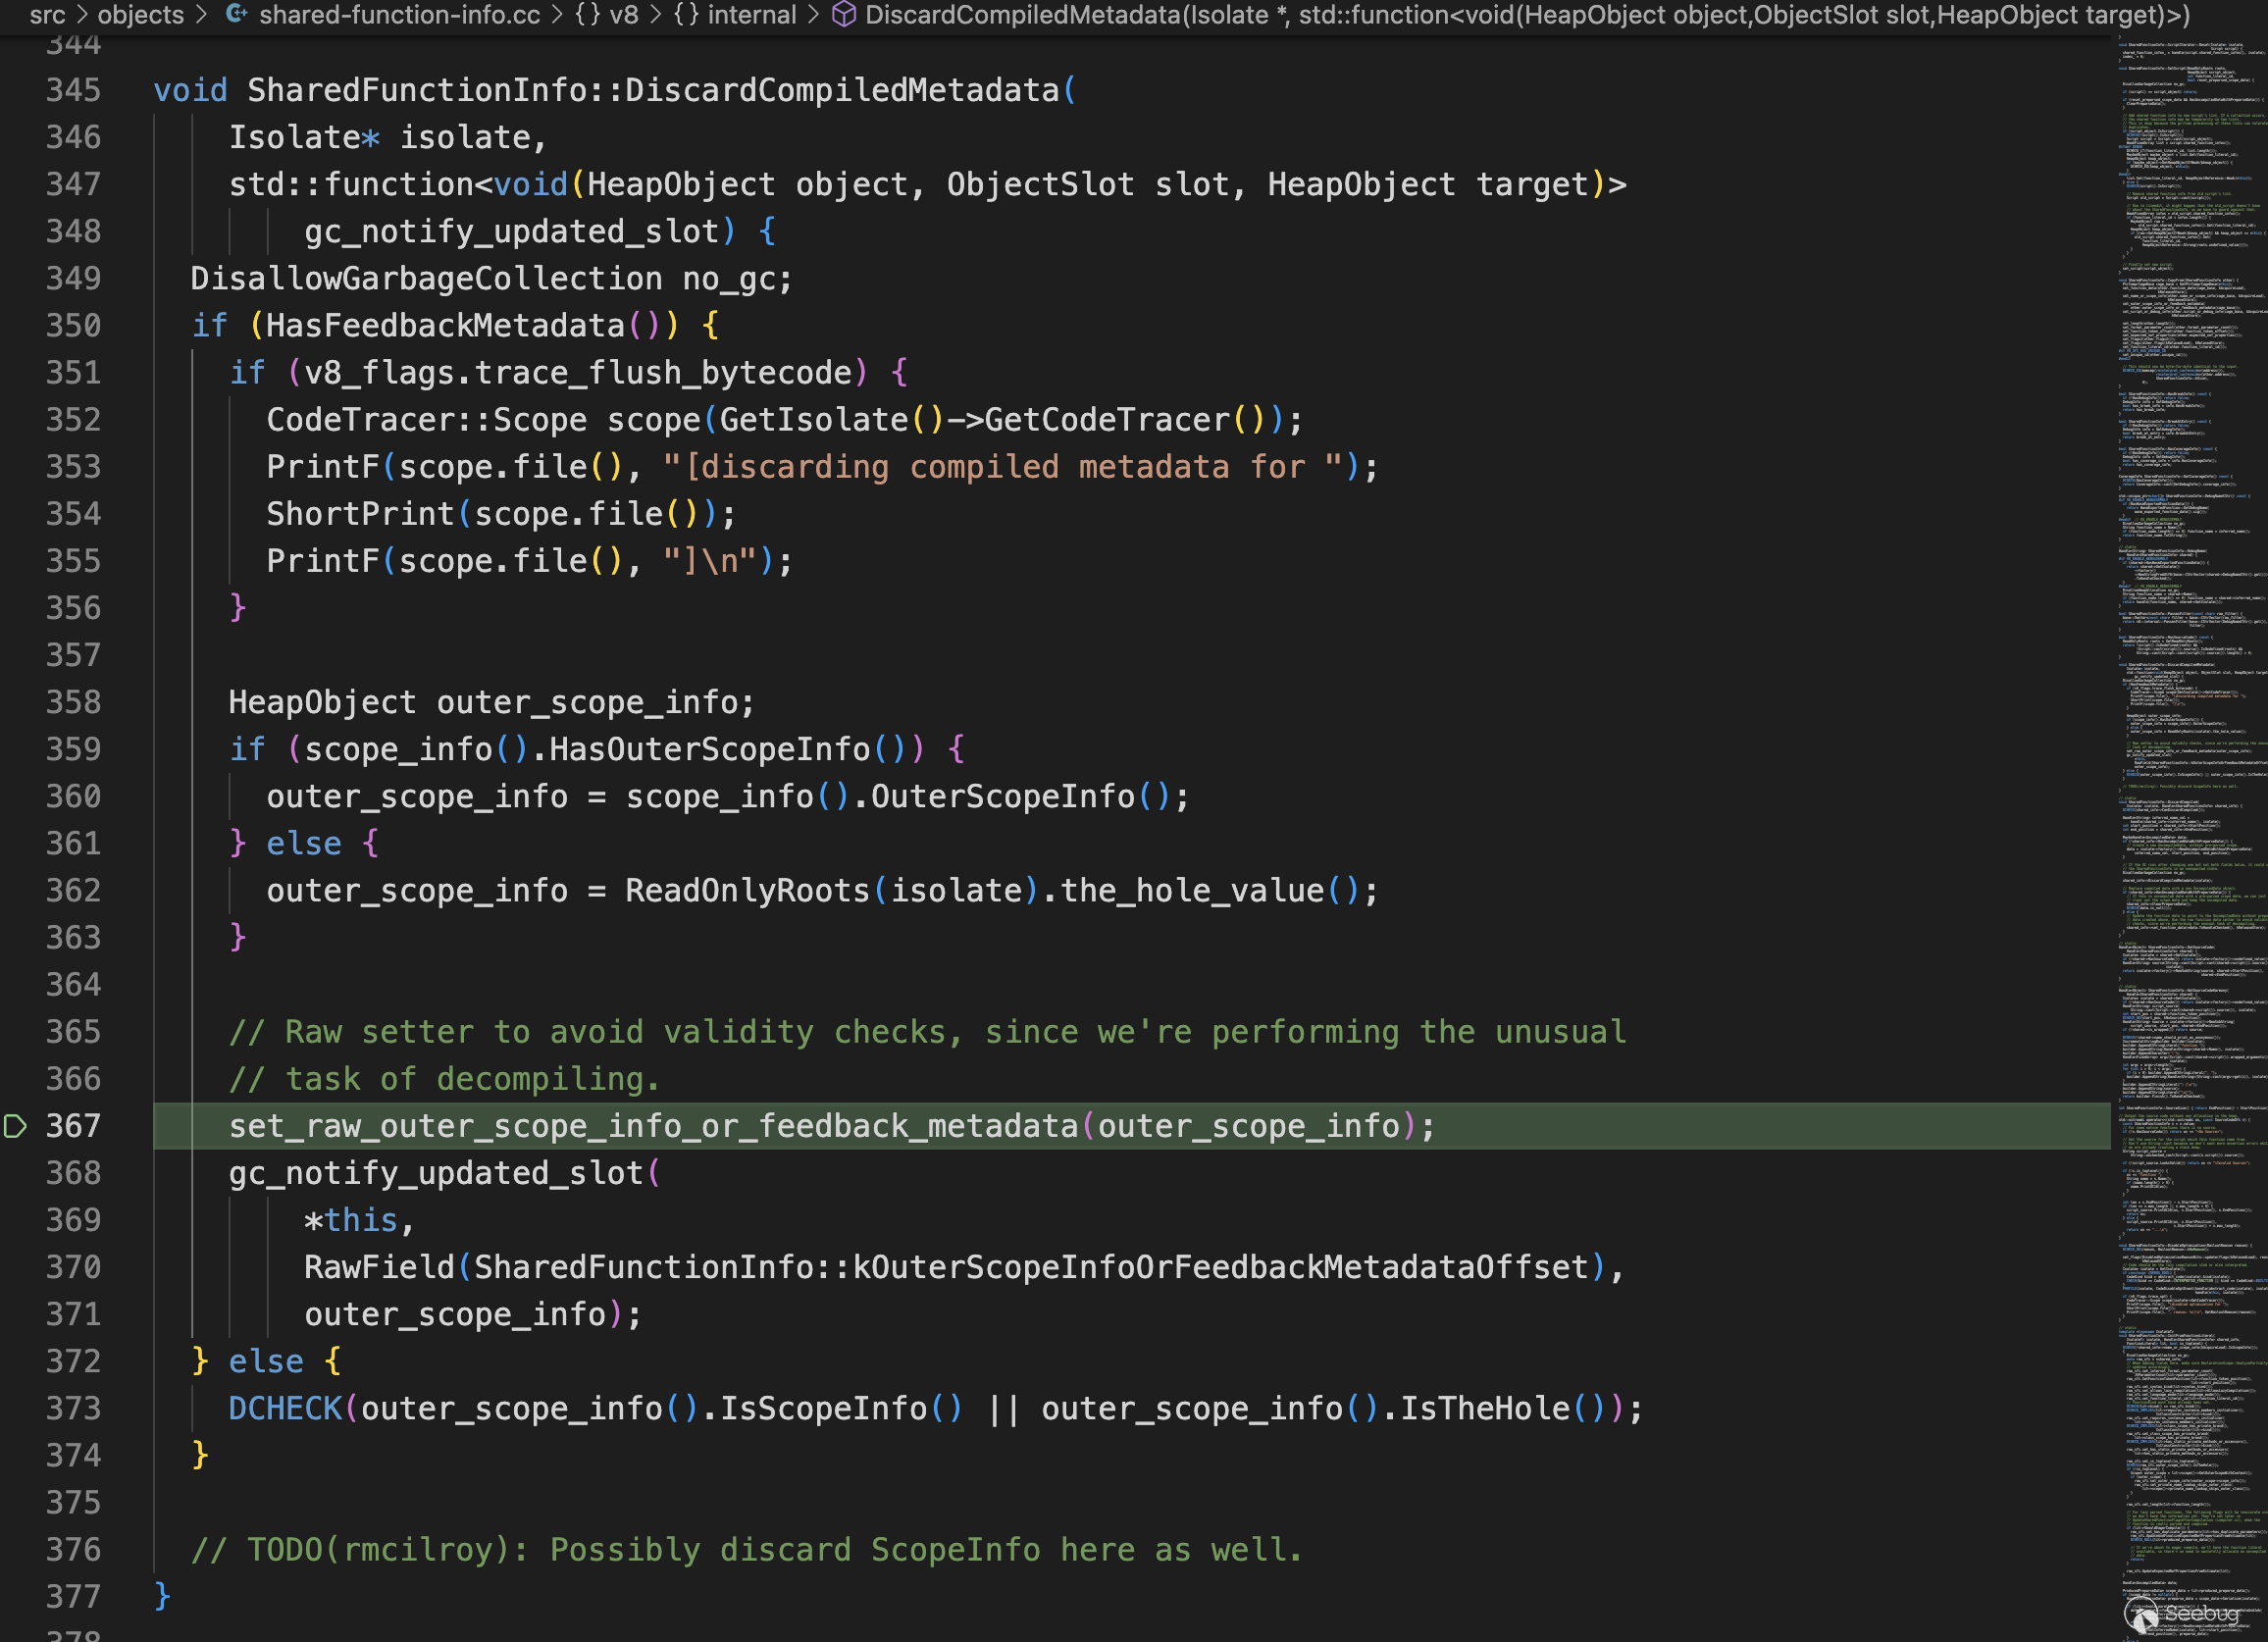Click the braces namespace icon before internal
This screenshot has width=2268, height=1642.
click(686, 14)
